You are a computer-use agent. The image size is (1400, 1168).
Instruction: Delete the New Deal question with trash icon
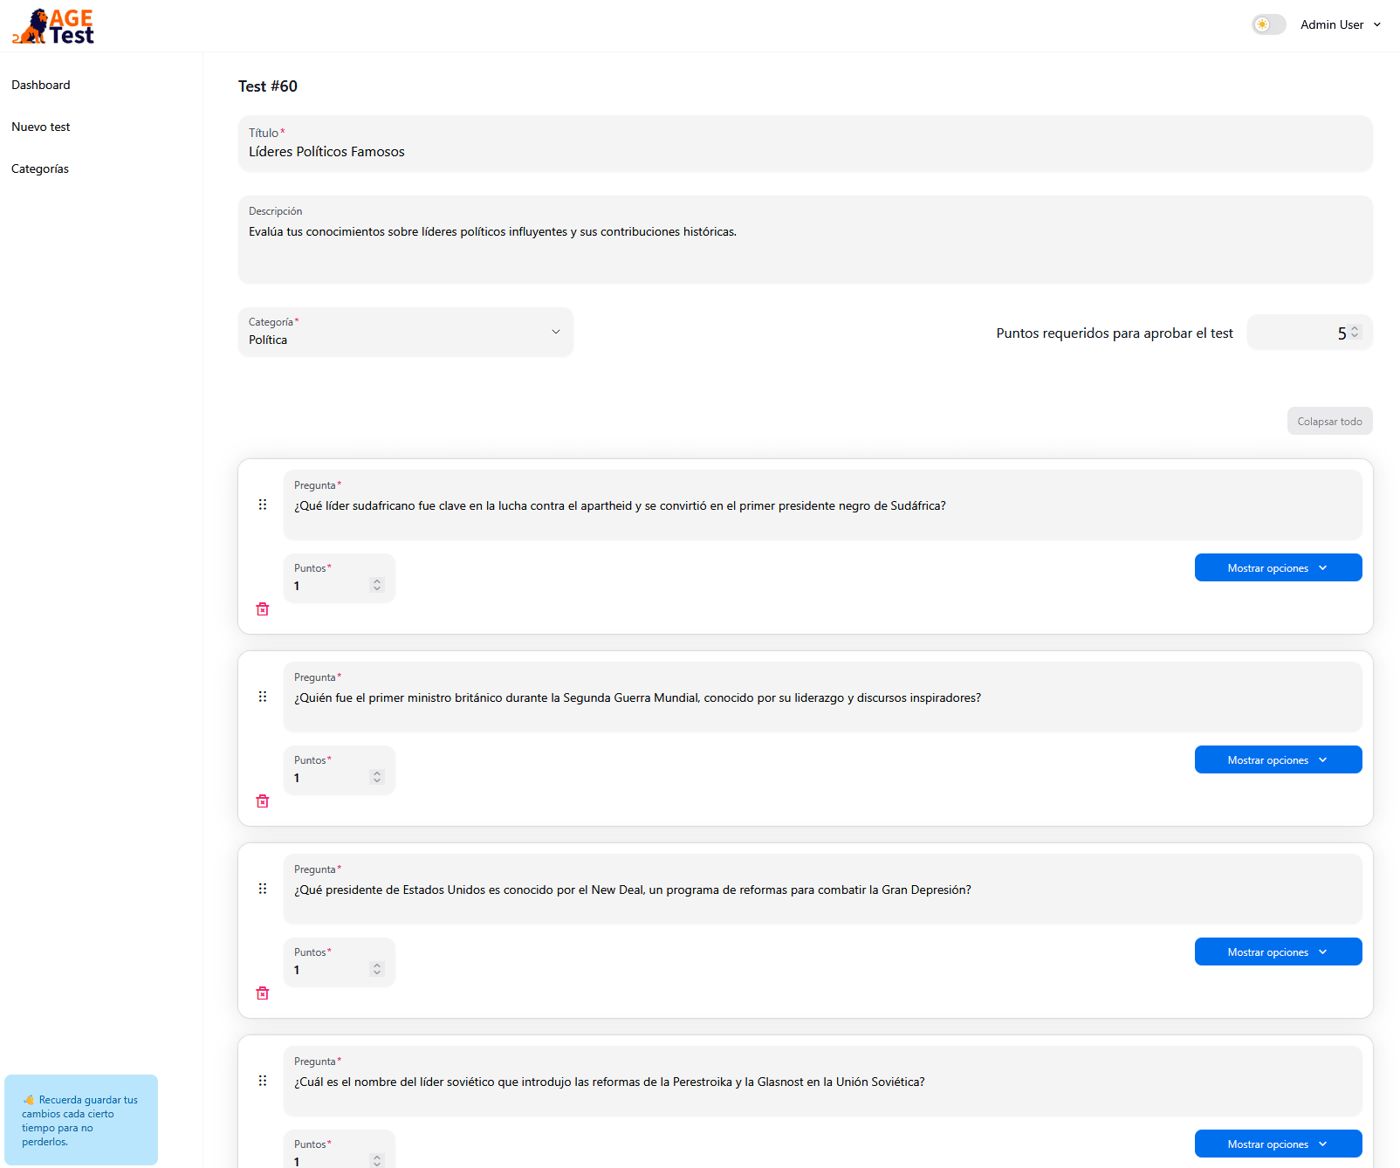[x=263, y=993]
